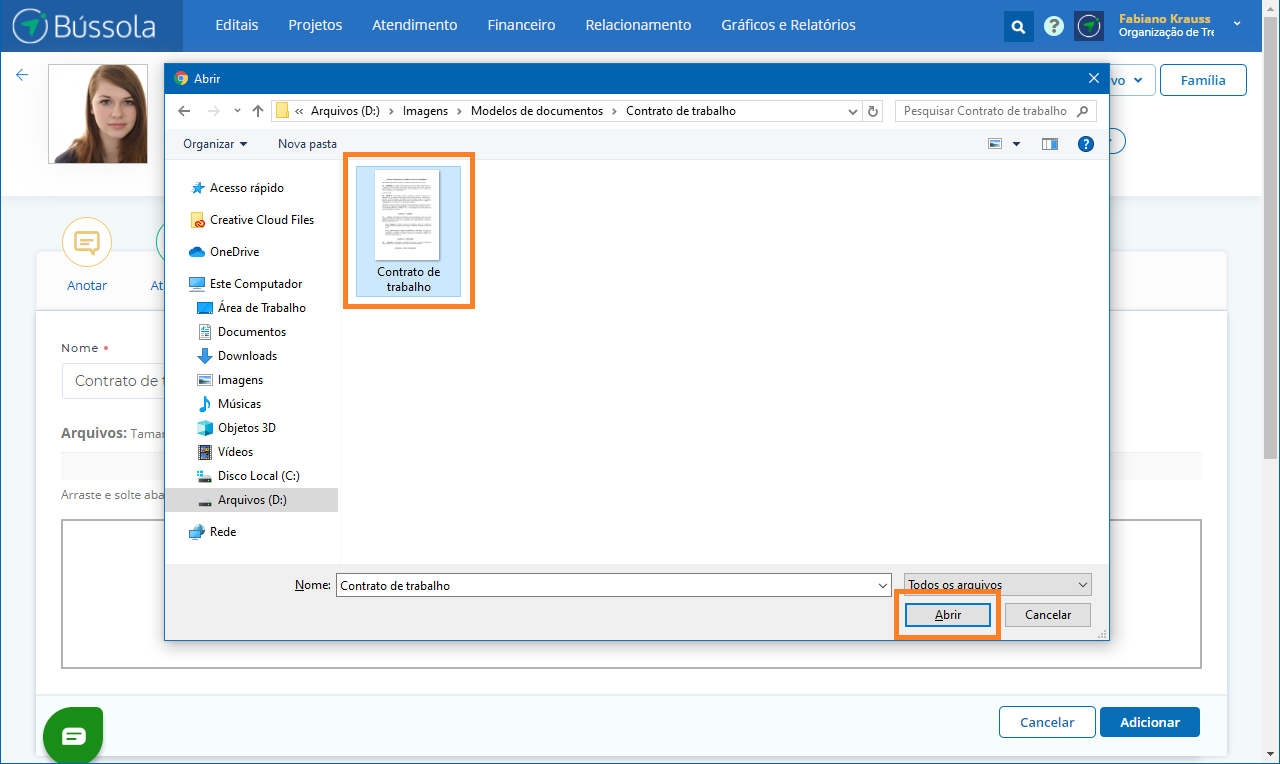Select Creative Cloud Files in sidebar
This screenshot has width=1280, height=764.
click(x=253, y=220)
